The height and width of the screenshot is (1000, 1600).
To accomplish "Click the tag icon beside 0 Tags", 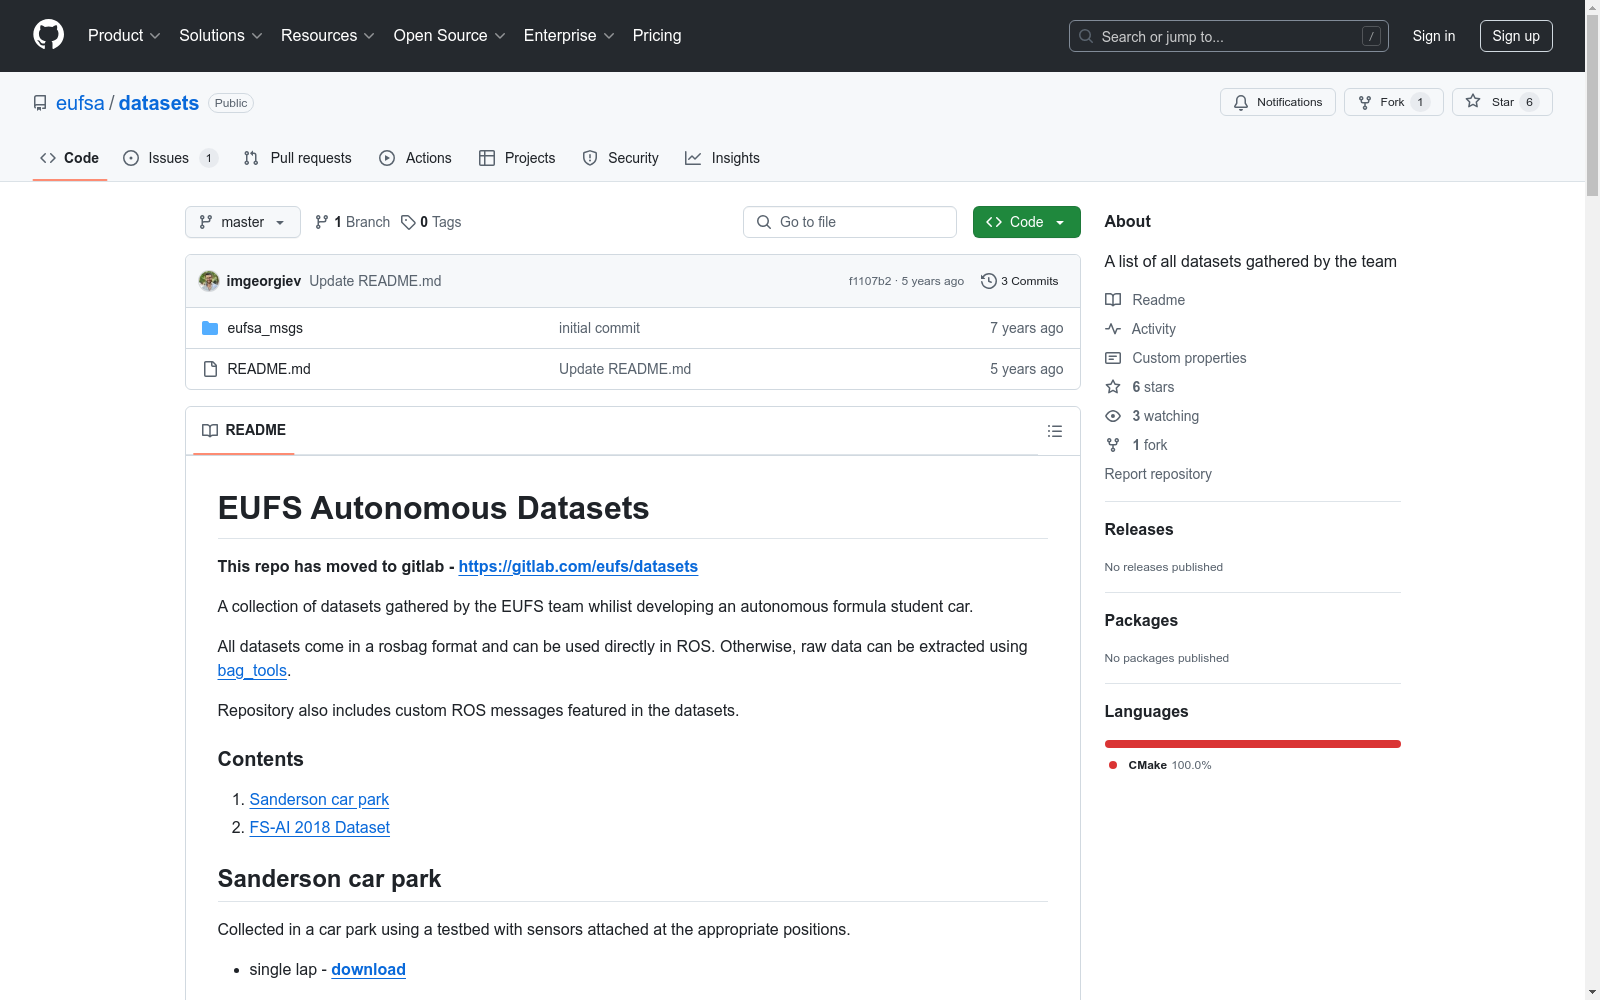I will click(x=408, y=222).
